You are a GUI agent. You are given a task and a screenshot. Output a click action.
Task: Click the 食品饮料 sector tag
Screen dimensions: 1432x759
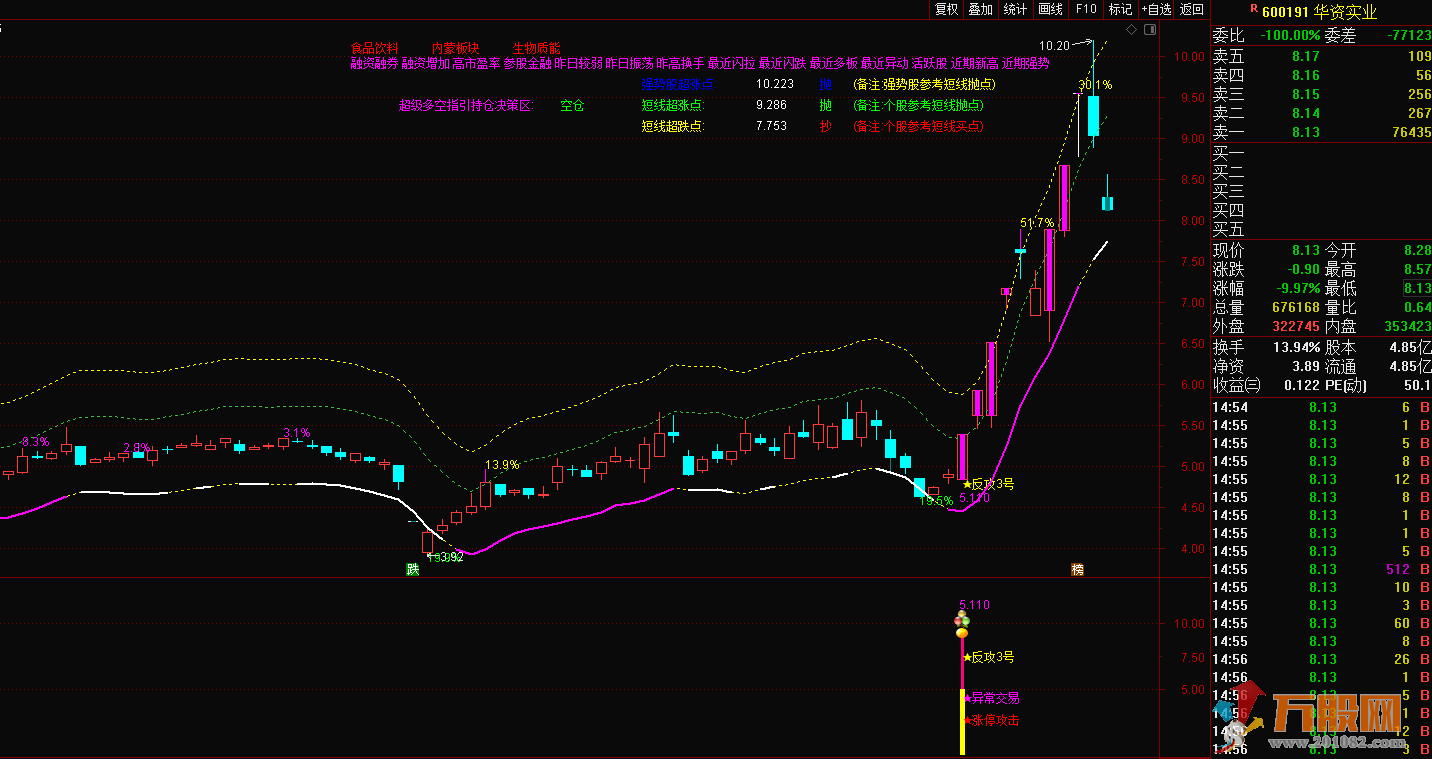tap(374, 48)
